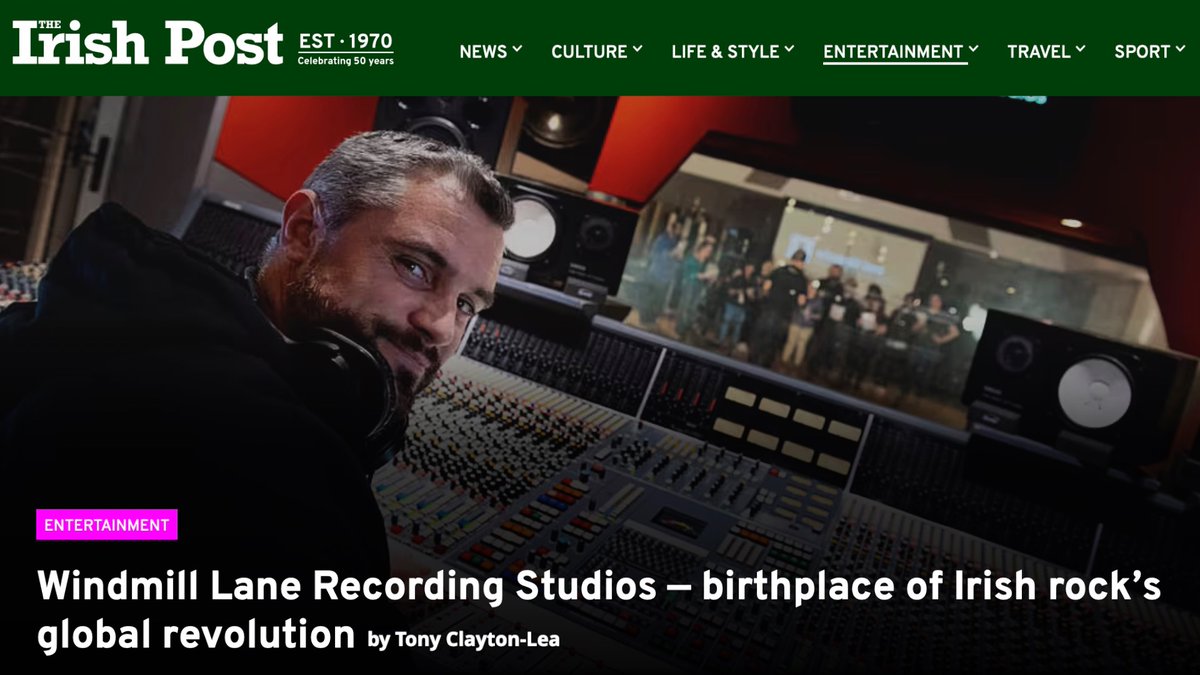The height and width of the screenshot is (675, 1200).
Task: Click the EST 1970 Celebrating 50 years badge
Action: pos(346,49)
